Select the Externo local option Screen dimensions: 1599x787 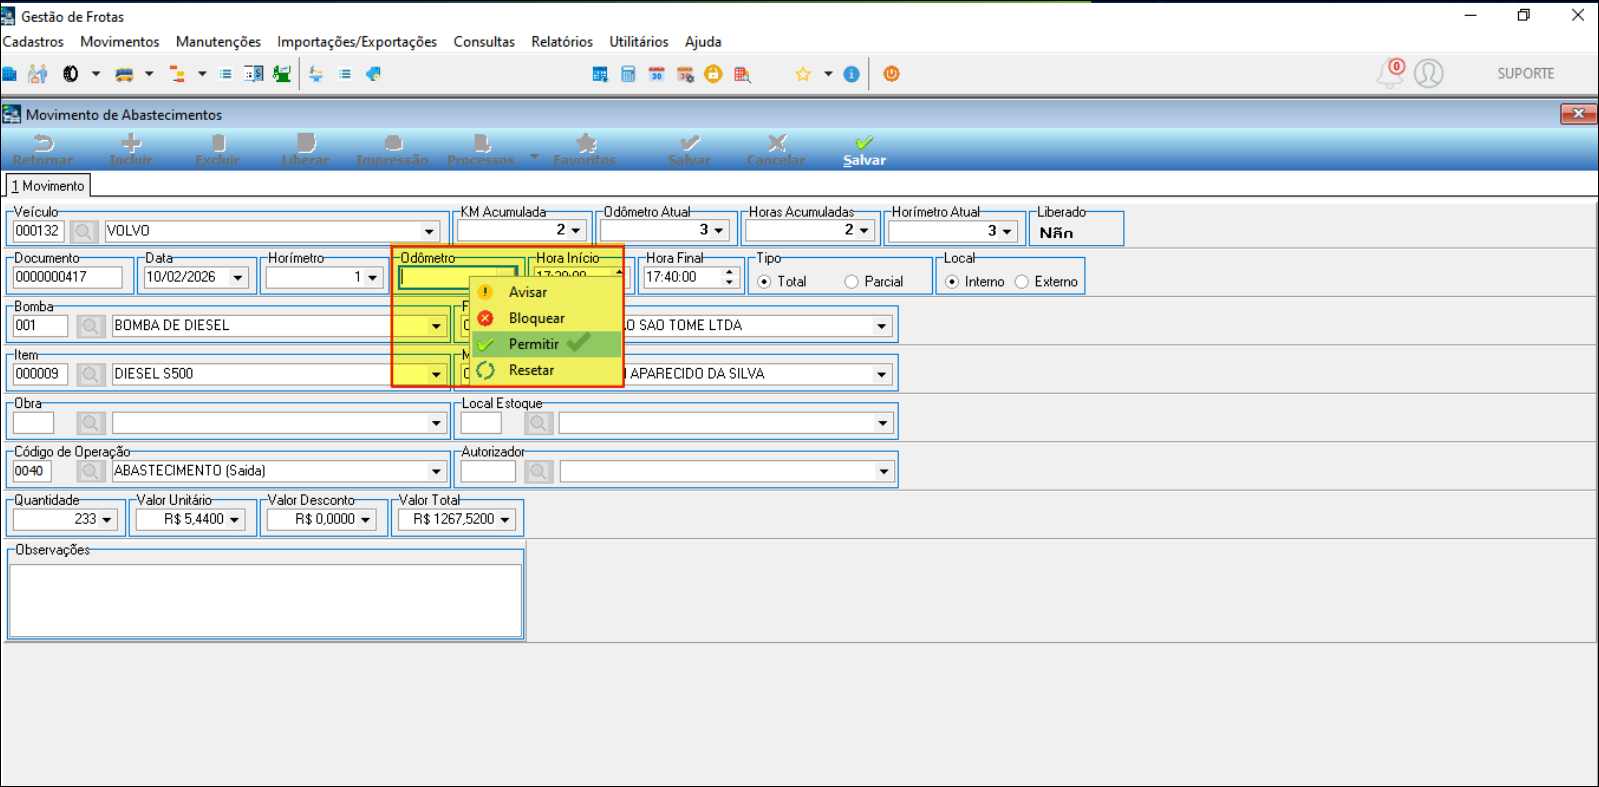pyautogui.click(x=1022, y=282)
